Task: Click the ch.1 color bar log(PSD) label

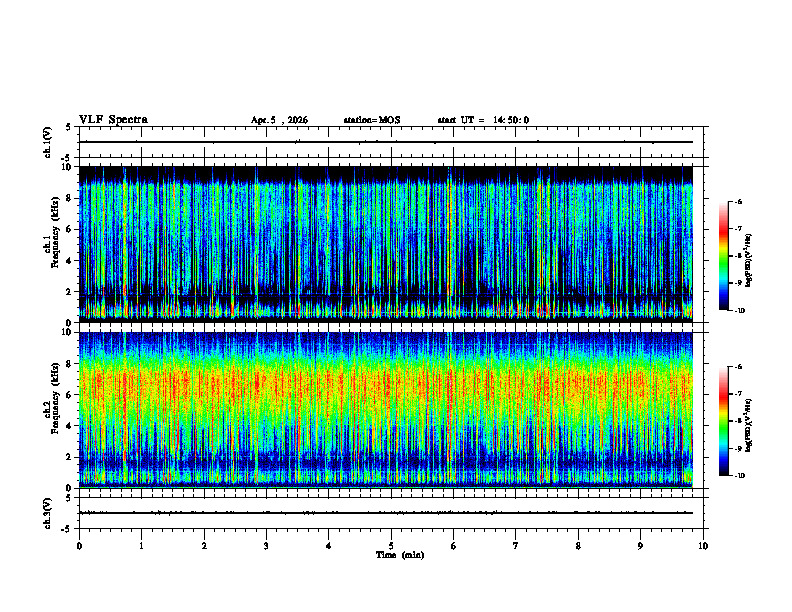Action: (748, 261)
